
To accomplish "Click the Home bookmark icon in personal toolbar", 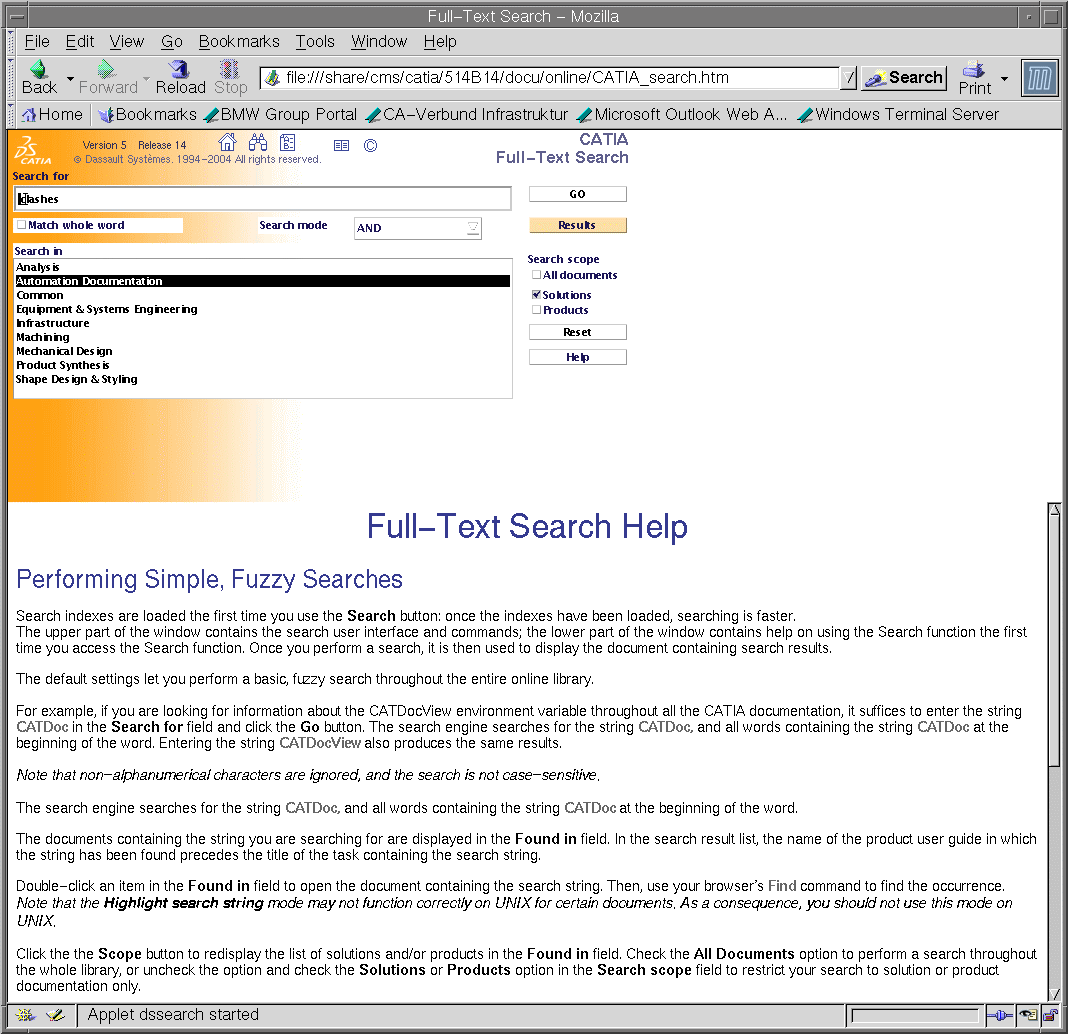I will 29,115.
